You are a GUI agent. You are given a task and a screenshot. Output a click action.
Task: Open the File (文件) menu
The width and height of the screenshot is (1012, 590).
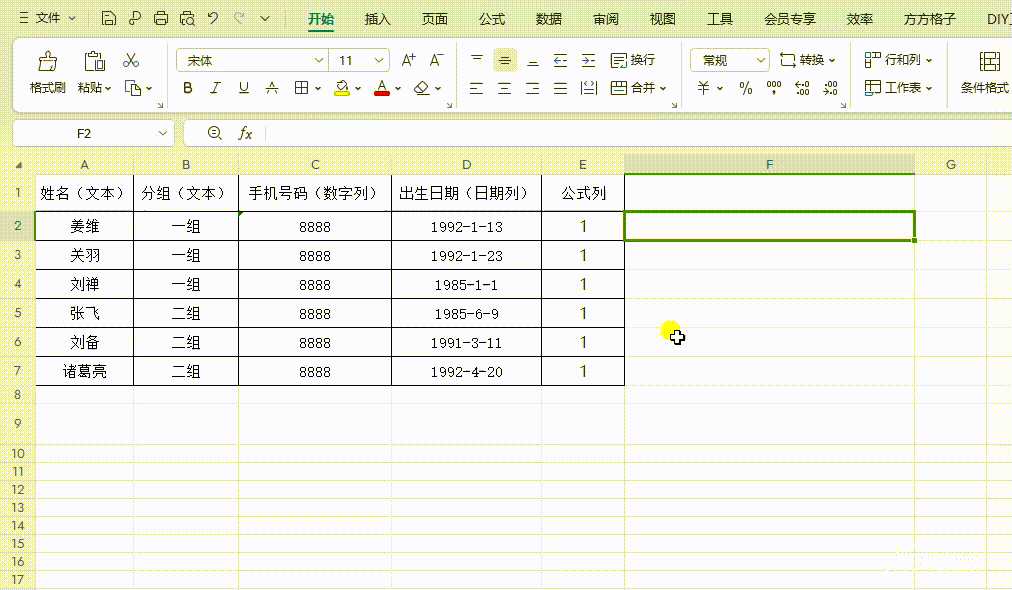[x=48, y=18]
